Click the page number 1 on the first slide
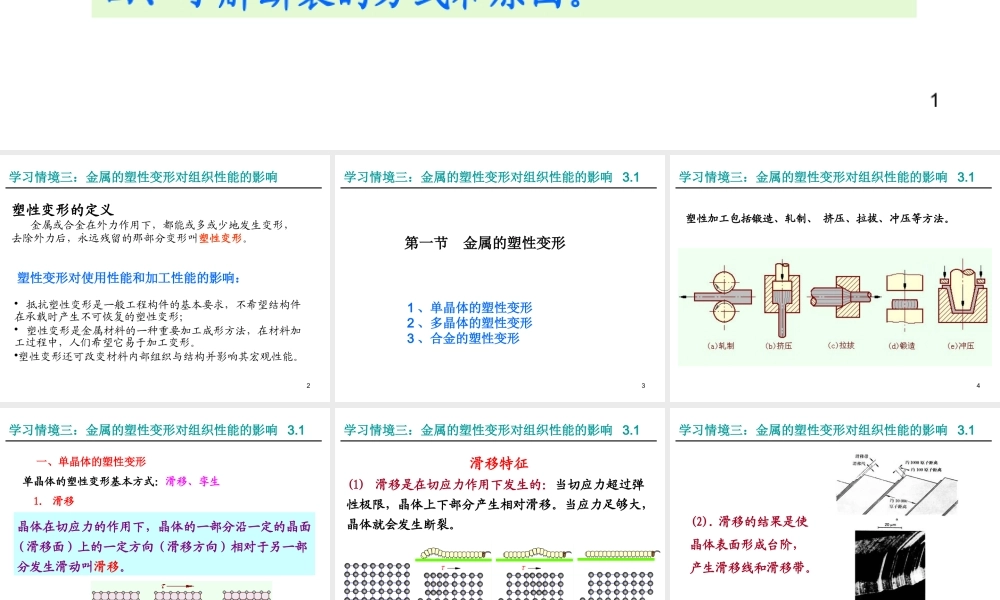Image resolution: width=1000 pixels, height=600 pixels. (934, 100)
